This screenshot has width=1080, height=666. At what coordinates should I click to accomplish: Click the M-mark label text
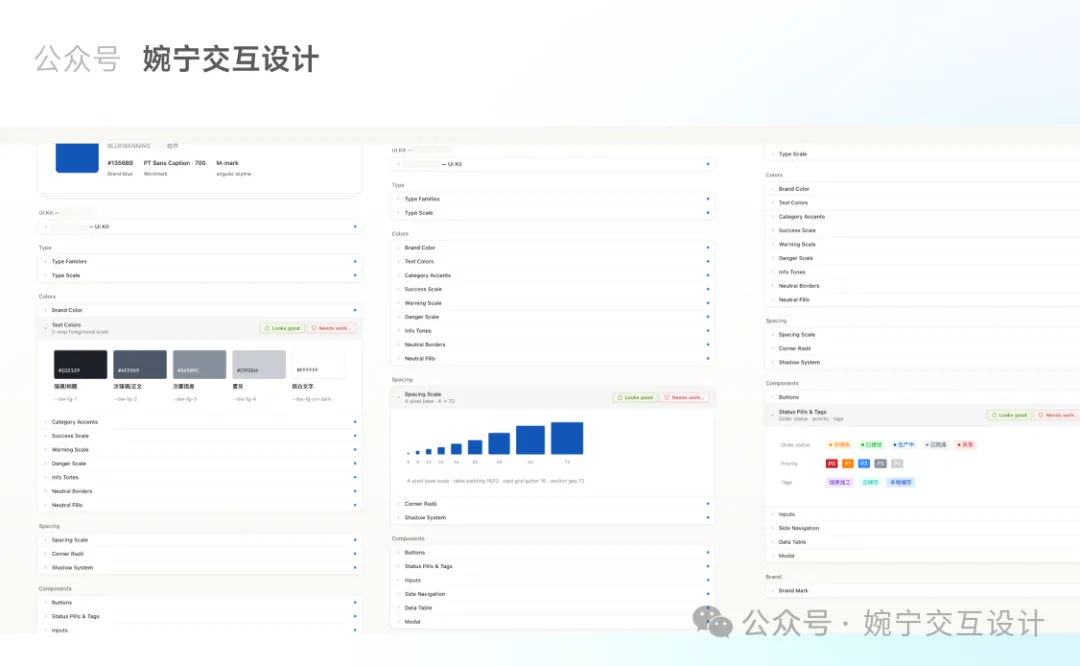[x=227, y=163]
